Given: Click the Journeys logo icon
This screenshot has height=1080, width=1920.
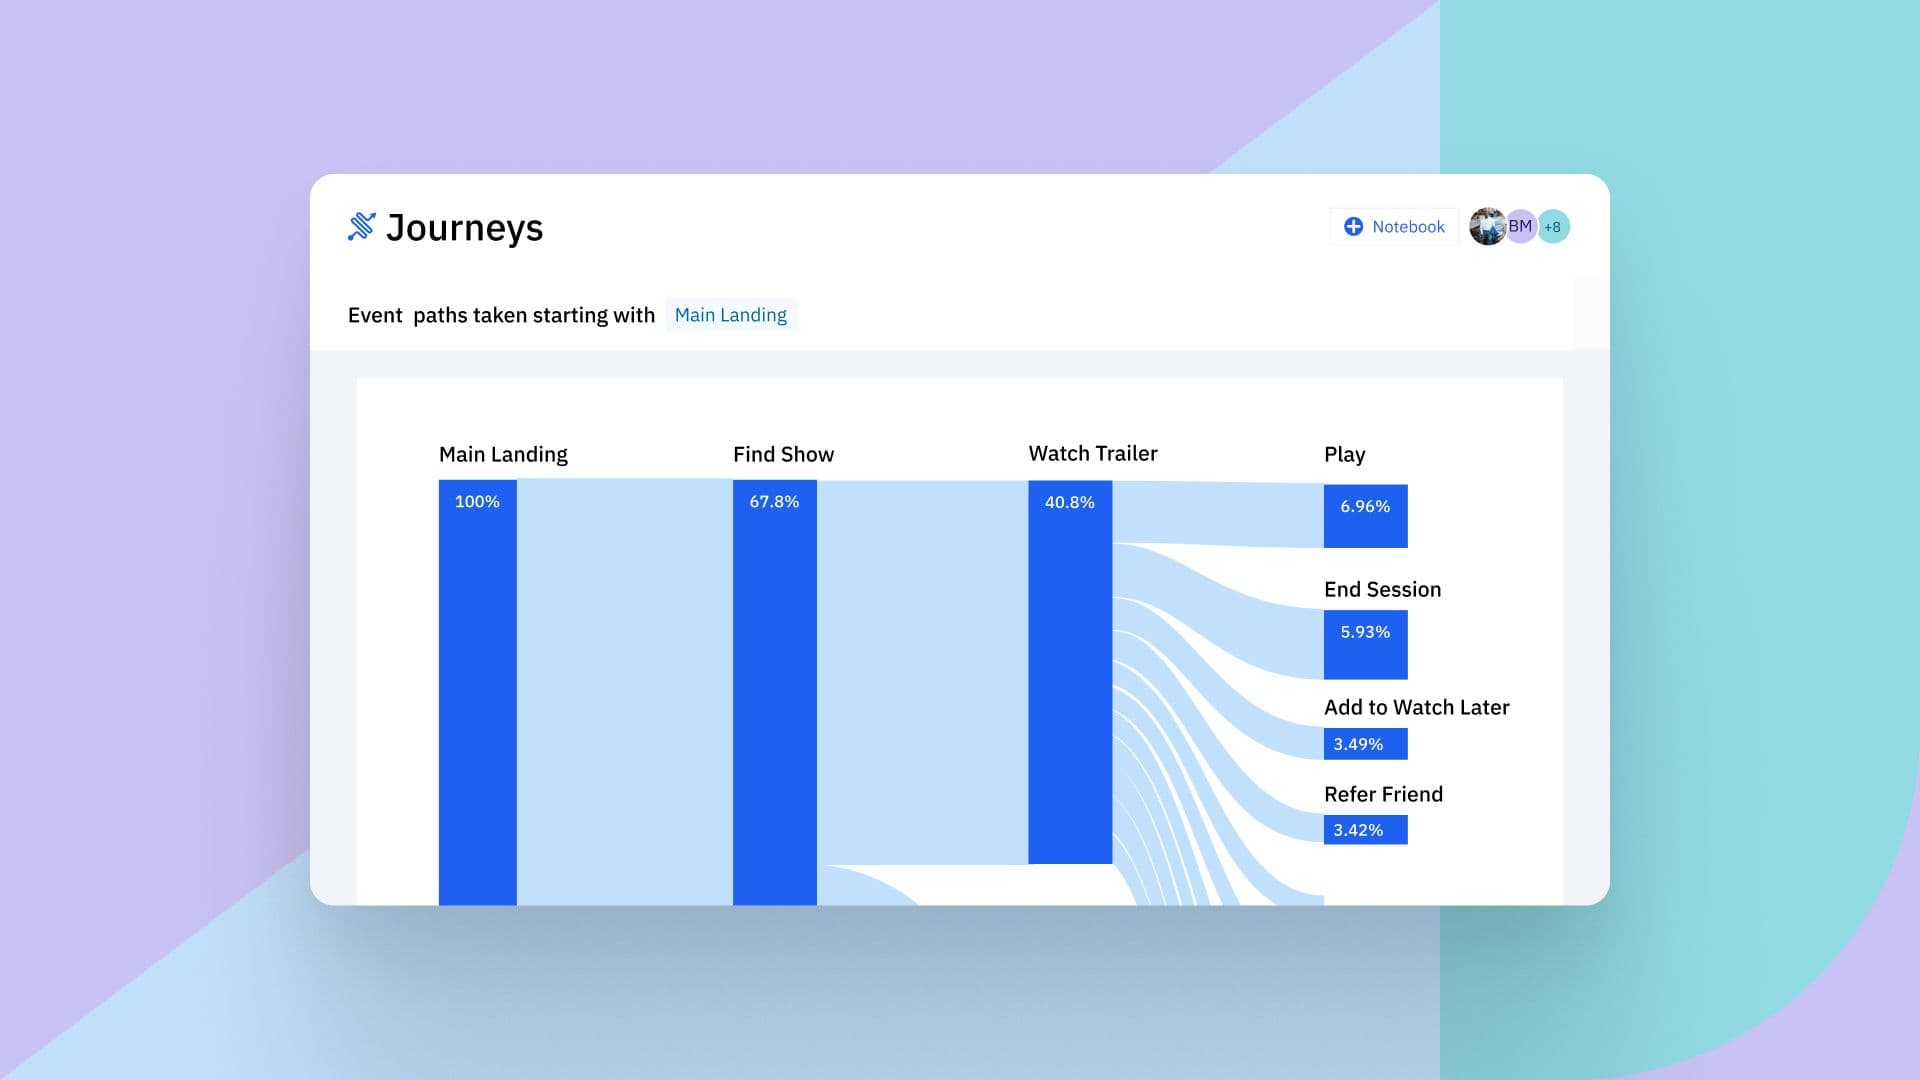Looking at the screenshot, I should coord(361,226).
